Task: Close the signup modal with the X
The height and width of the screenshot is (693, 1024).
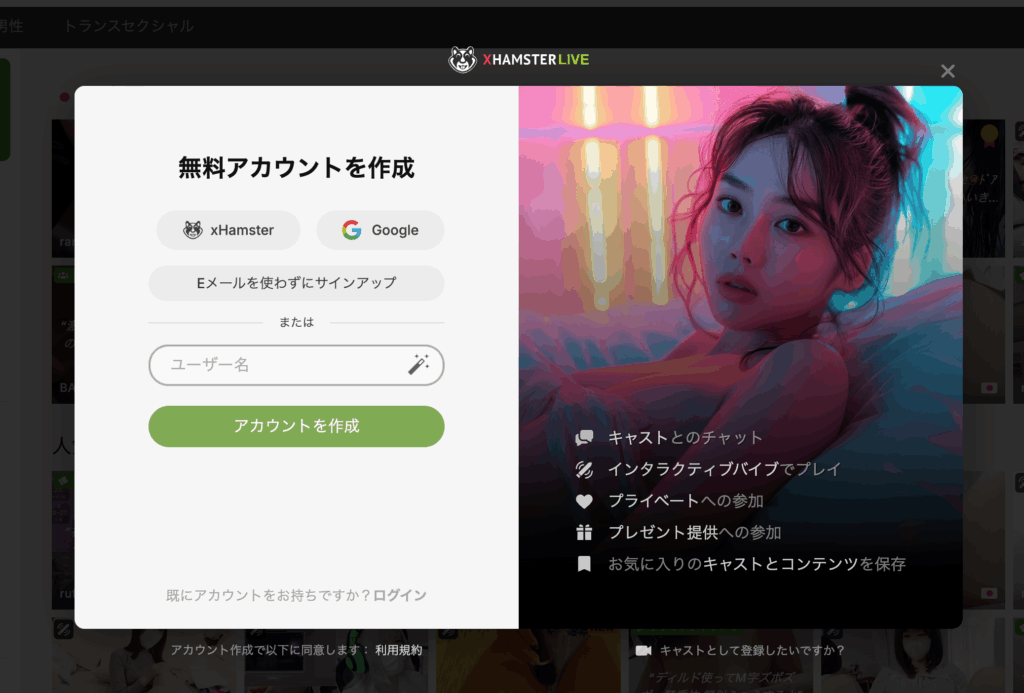Action: (948, 71)
